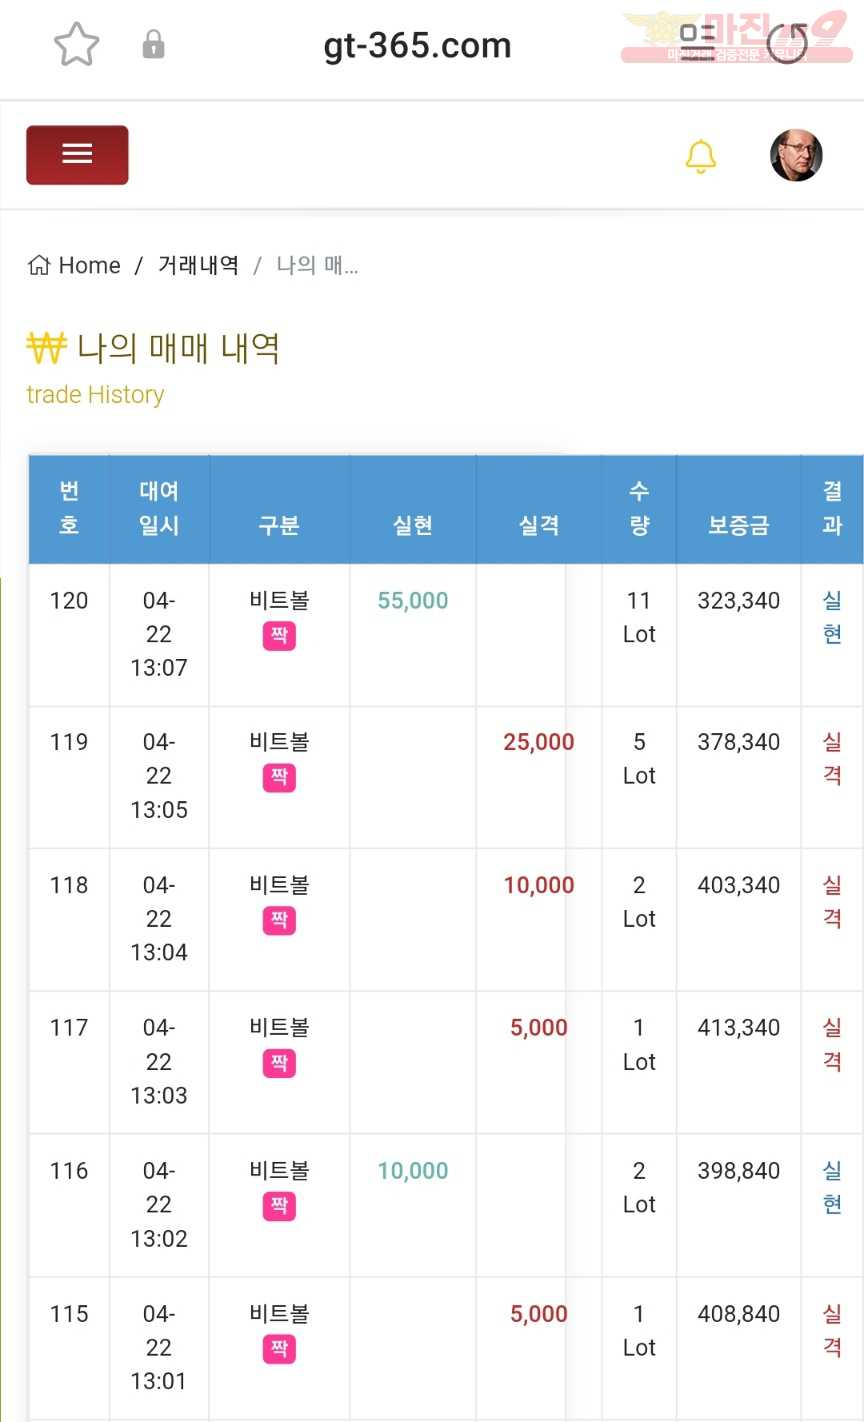Go to 거래내역 breadcrumb link
The image size is (864, 1422).
(x=198, y=265)
